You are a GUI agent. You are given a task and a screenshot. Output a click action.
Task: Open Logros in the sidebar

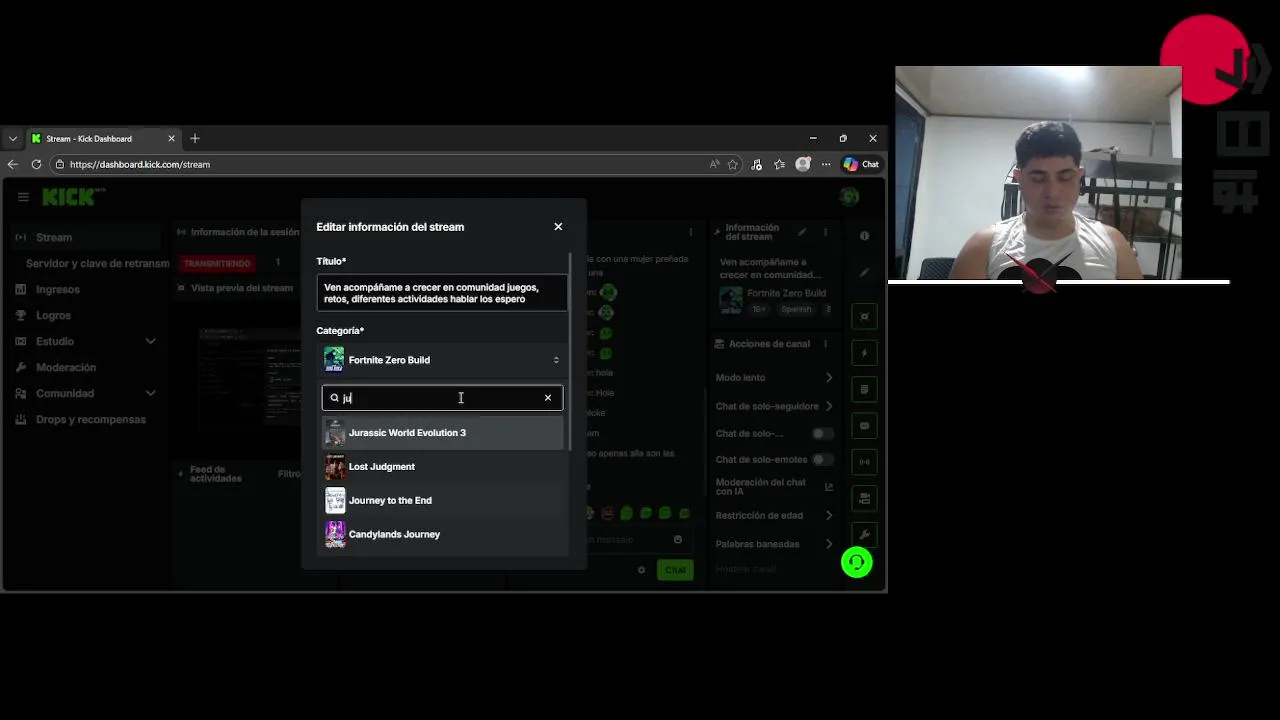click(x=85, y=315)
